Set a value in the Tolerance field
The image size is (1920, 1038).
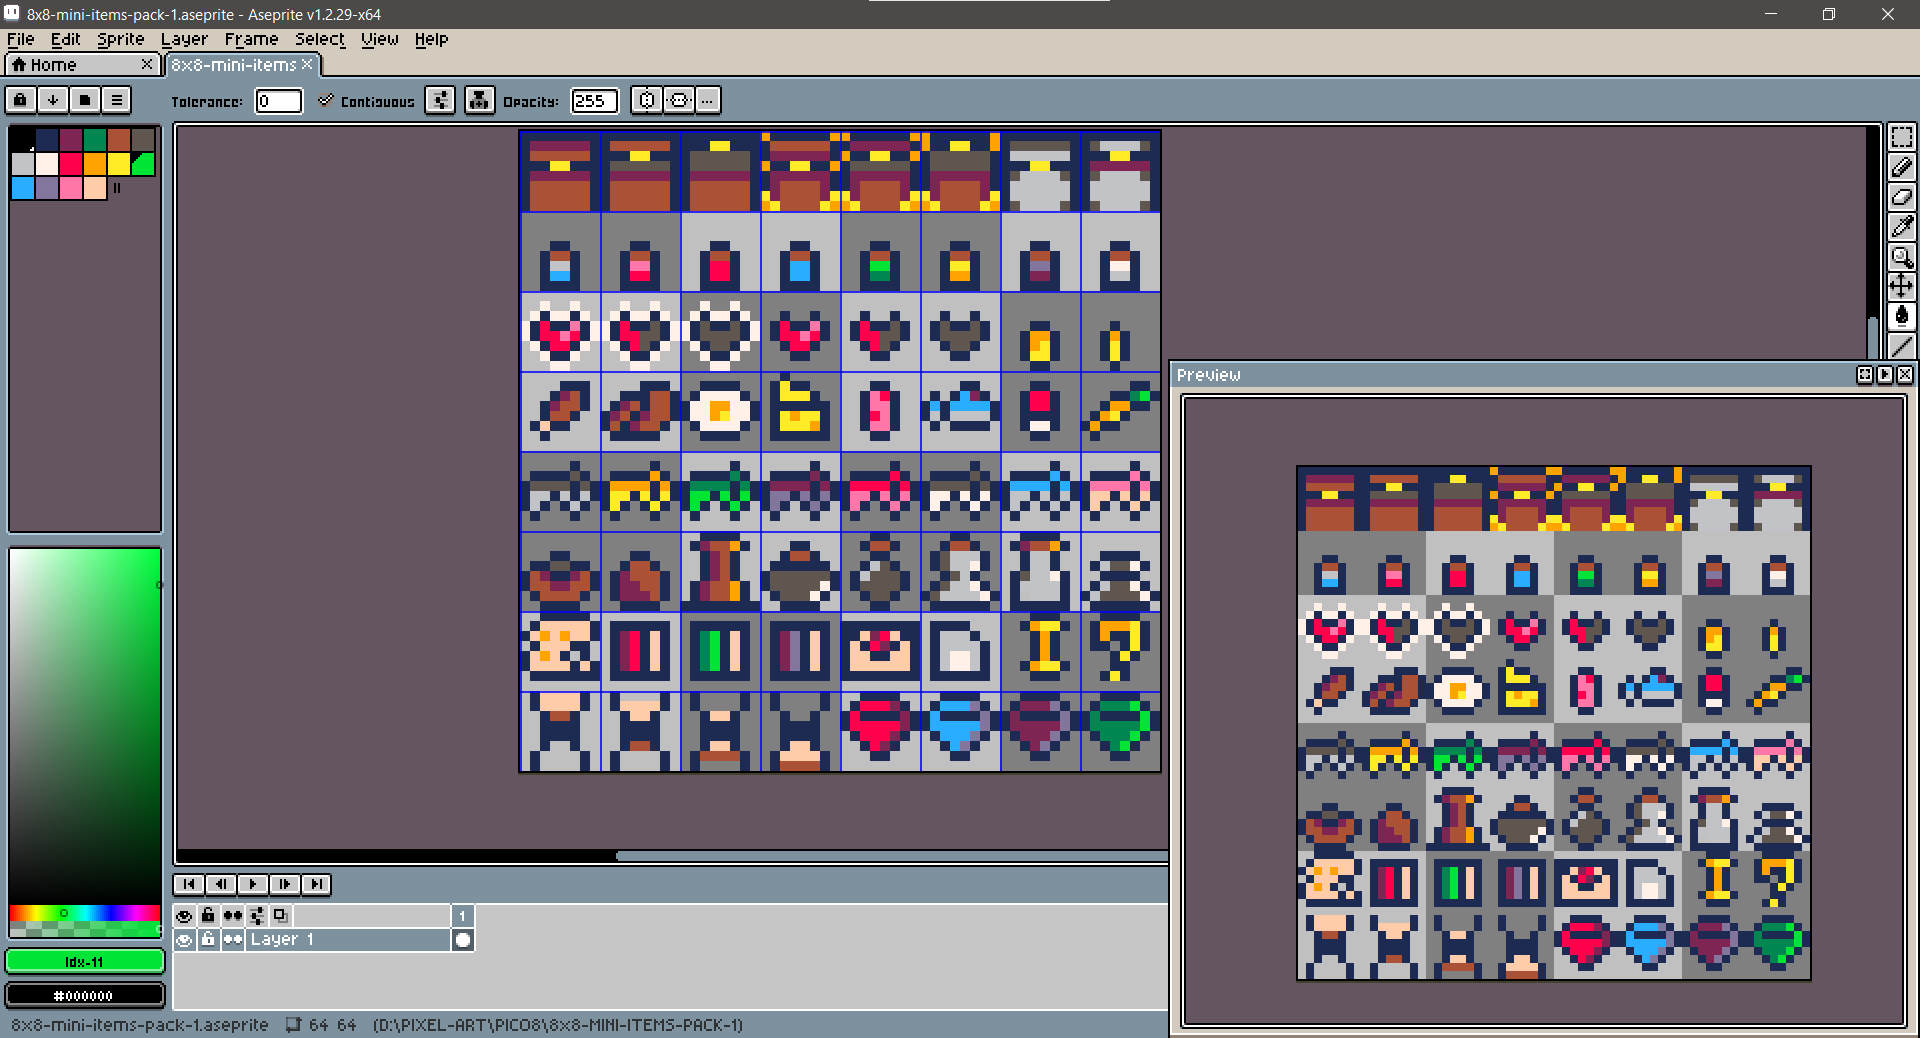pos(278,101)
